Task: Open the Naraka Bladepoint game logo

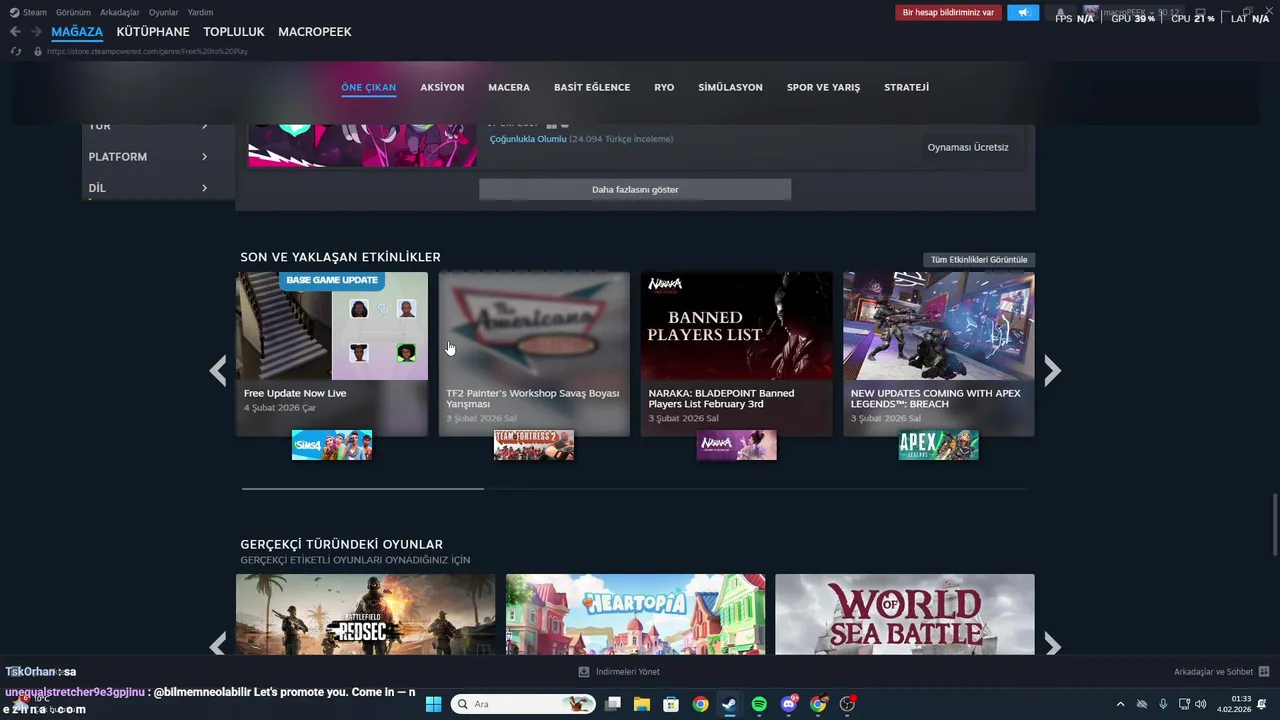Action: click(x=736, y=445)
